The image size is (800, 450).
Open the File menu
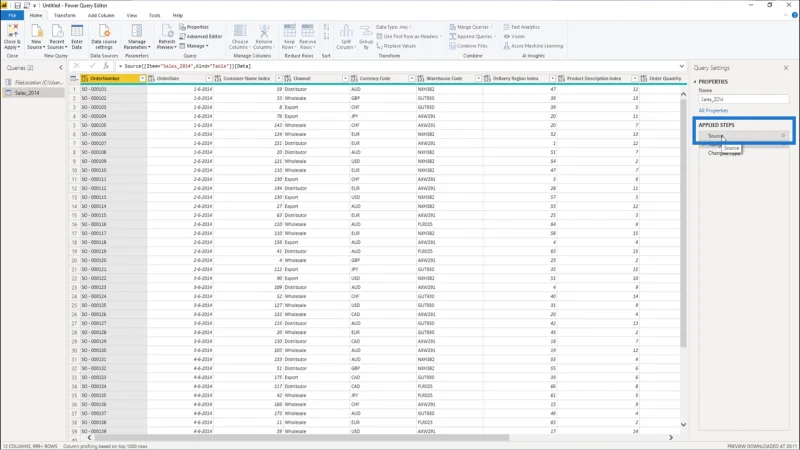click(x=12, y=15)
